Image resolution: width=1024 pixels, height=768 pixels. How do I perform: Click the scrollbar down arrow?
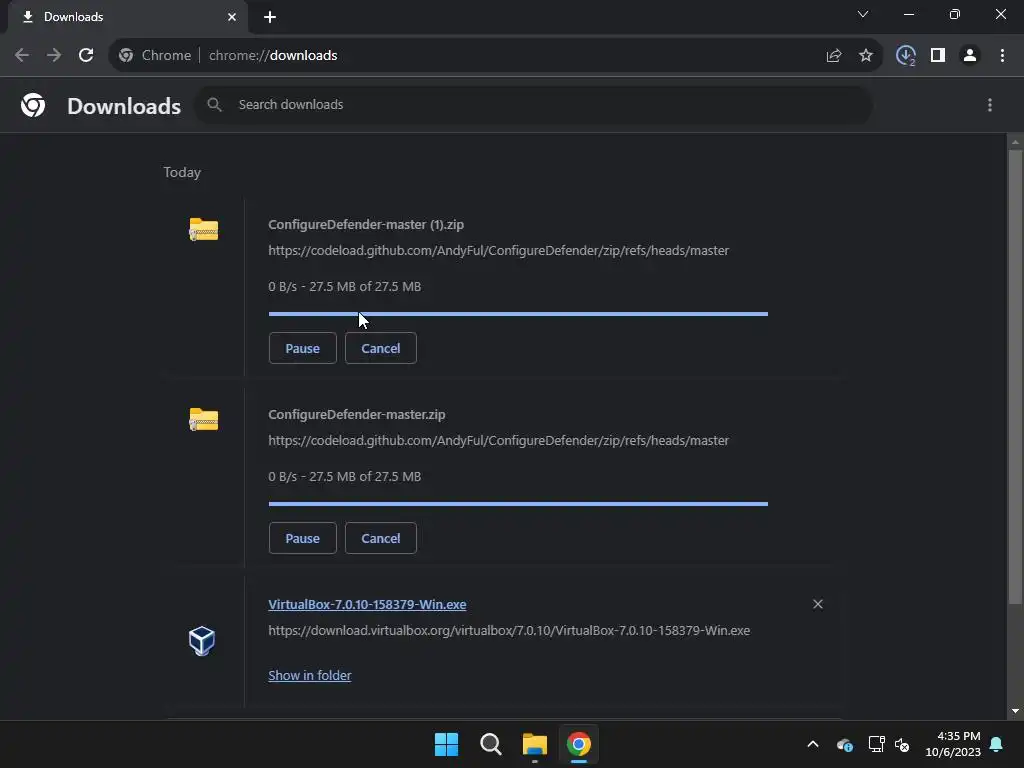(1015, 711)
